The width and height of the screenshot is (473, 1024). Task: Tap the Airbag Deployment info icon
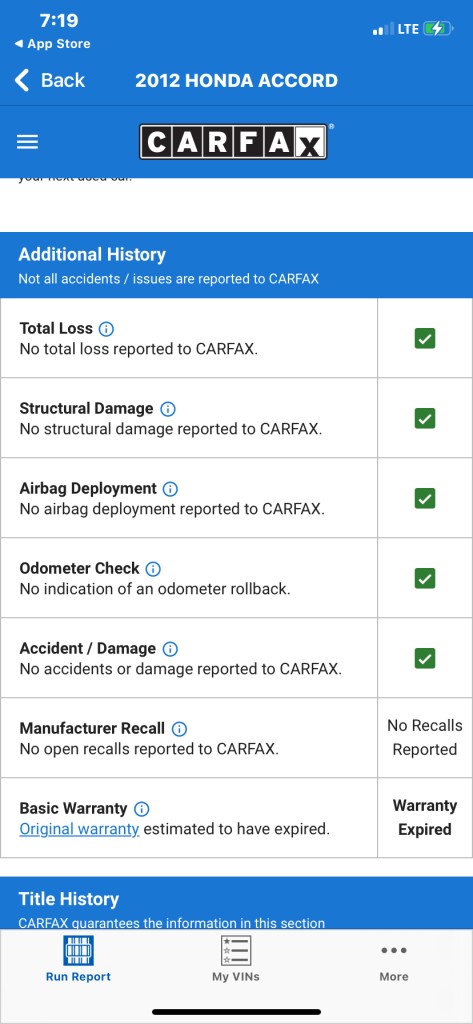[x=171, y=488]
